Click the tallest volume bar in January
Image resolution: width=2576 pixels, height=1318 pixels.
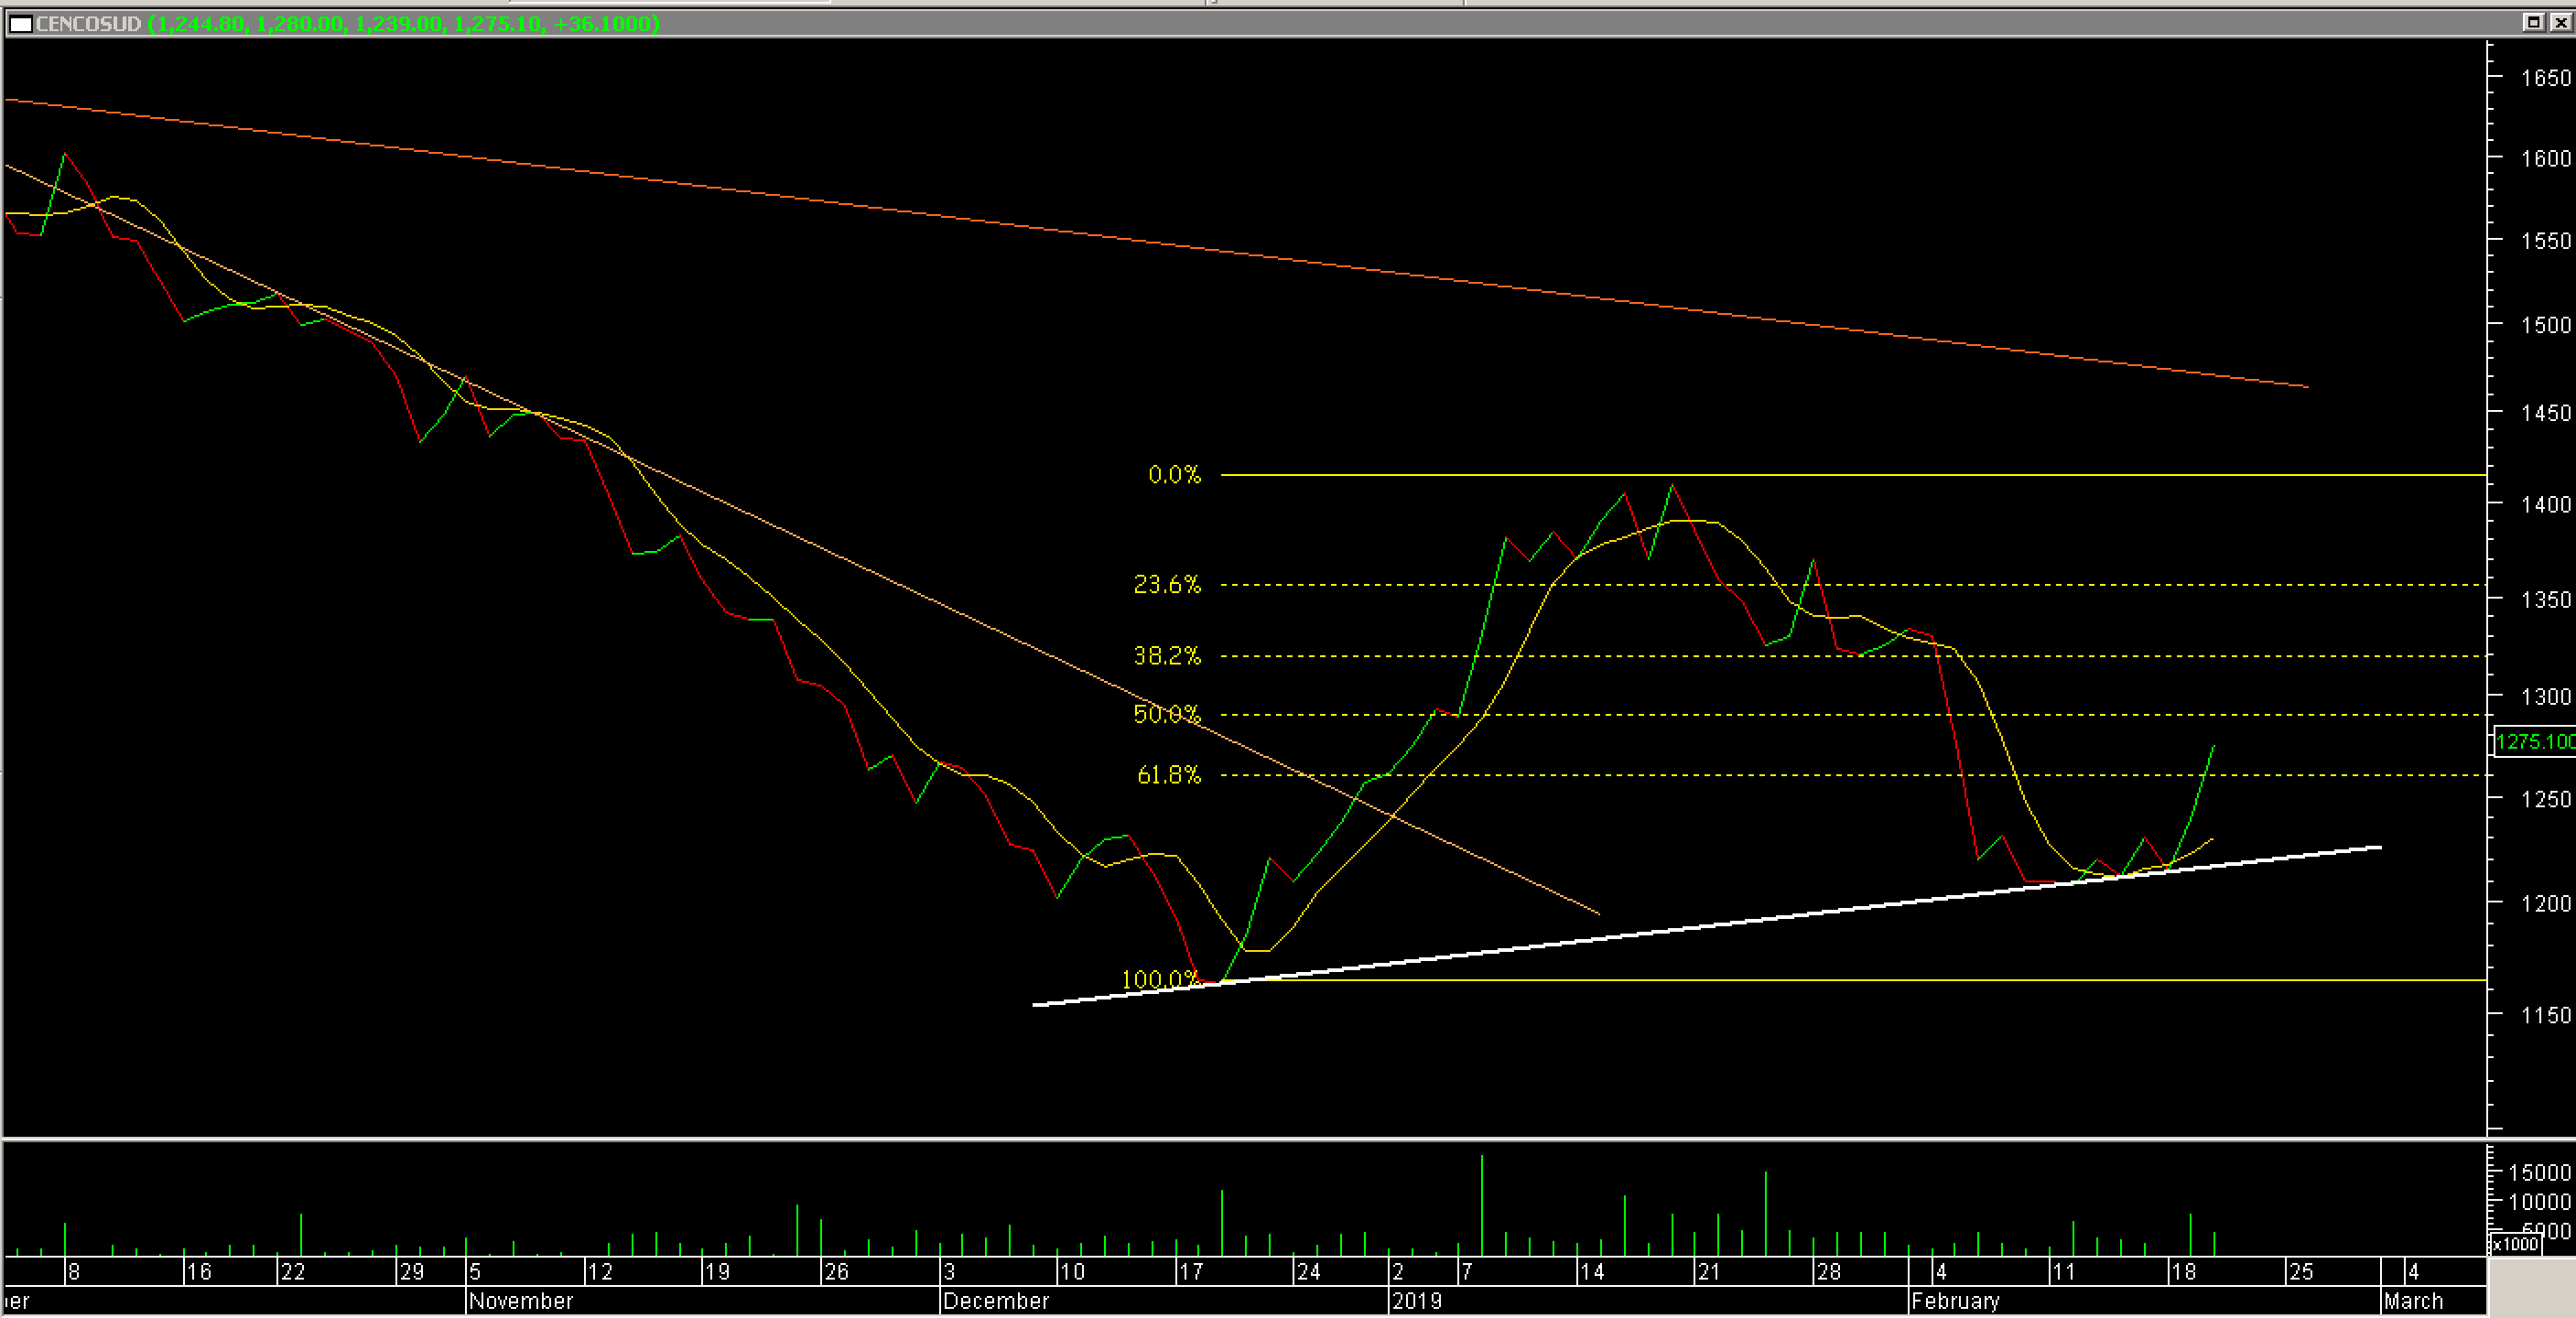click(1482, 1205)
